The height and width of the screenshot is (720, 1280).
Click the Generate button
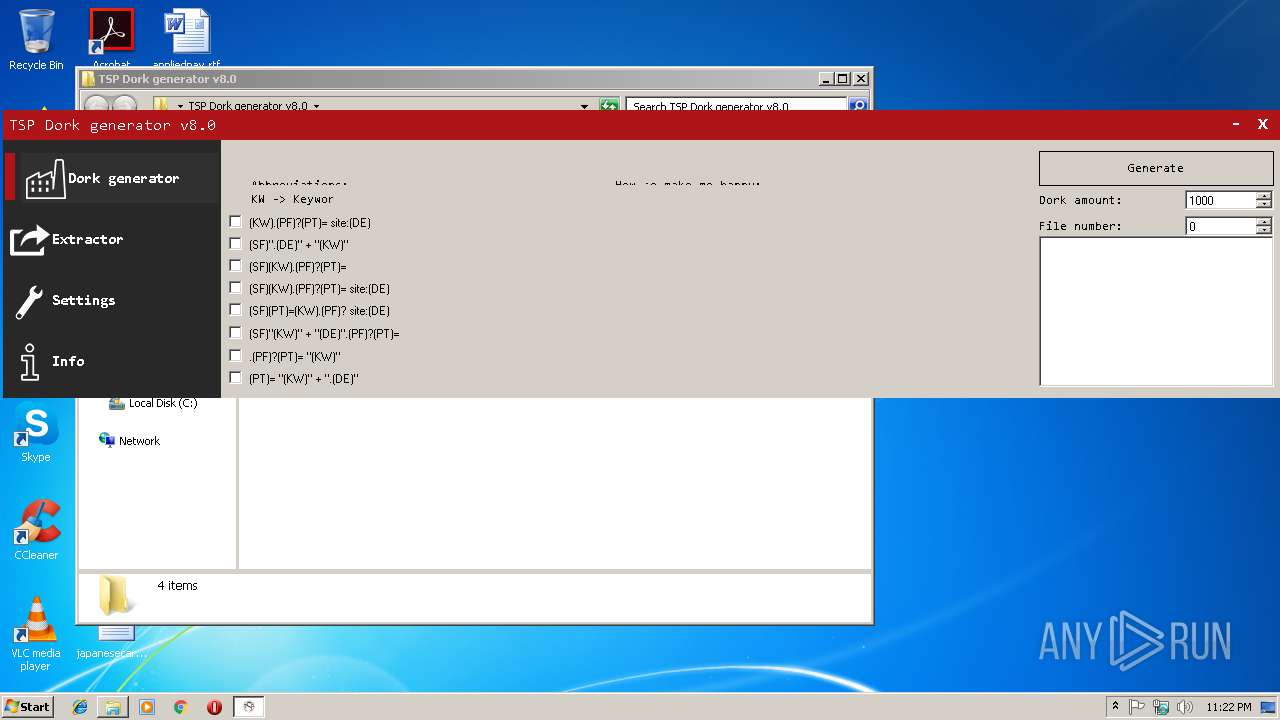1156,168
